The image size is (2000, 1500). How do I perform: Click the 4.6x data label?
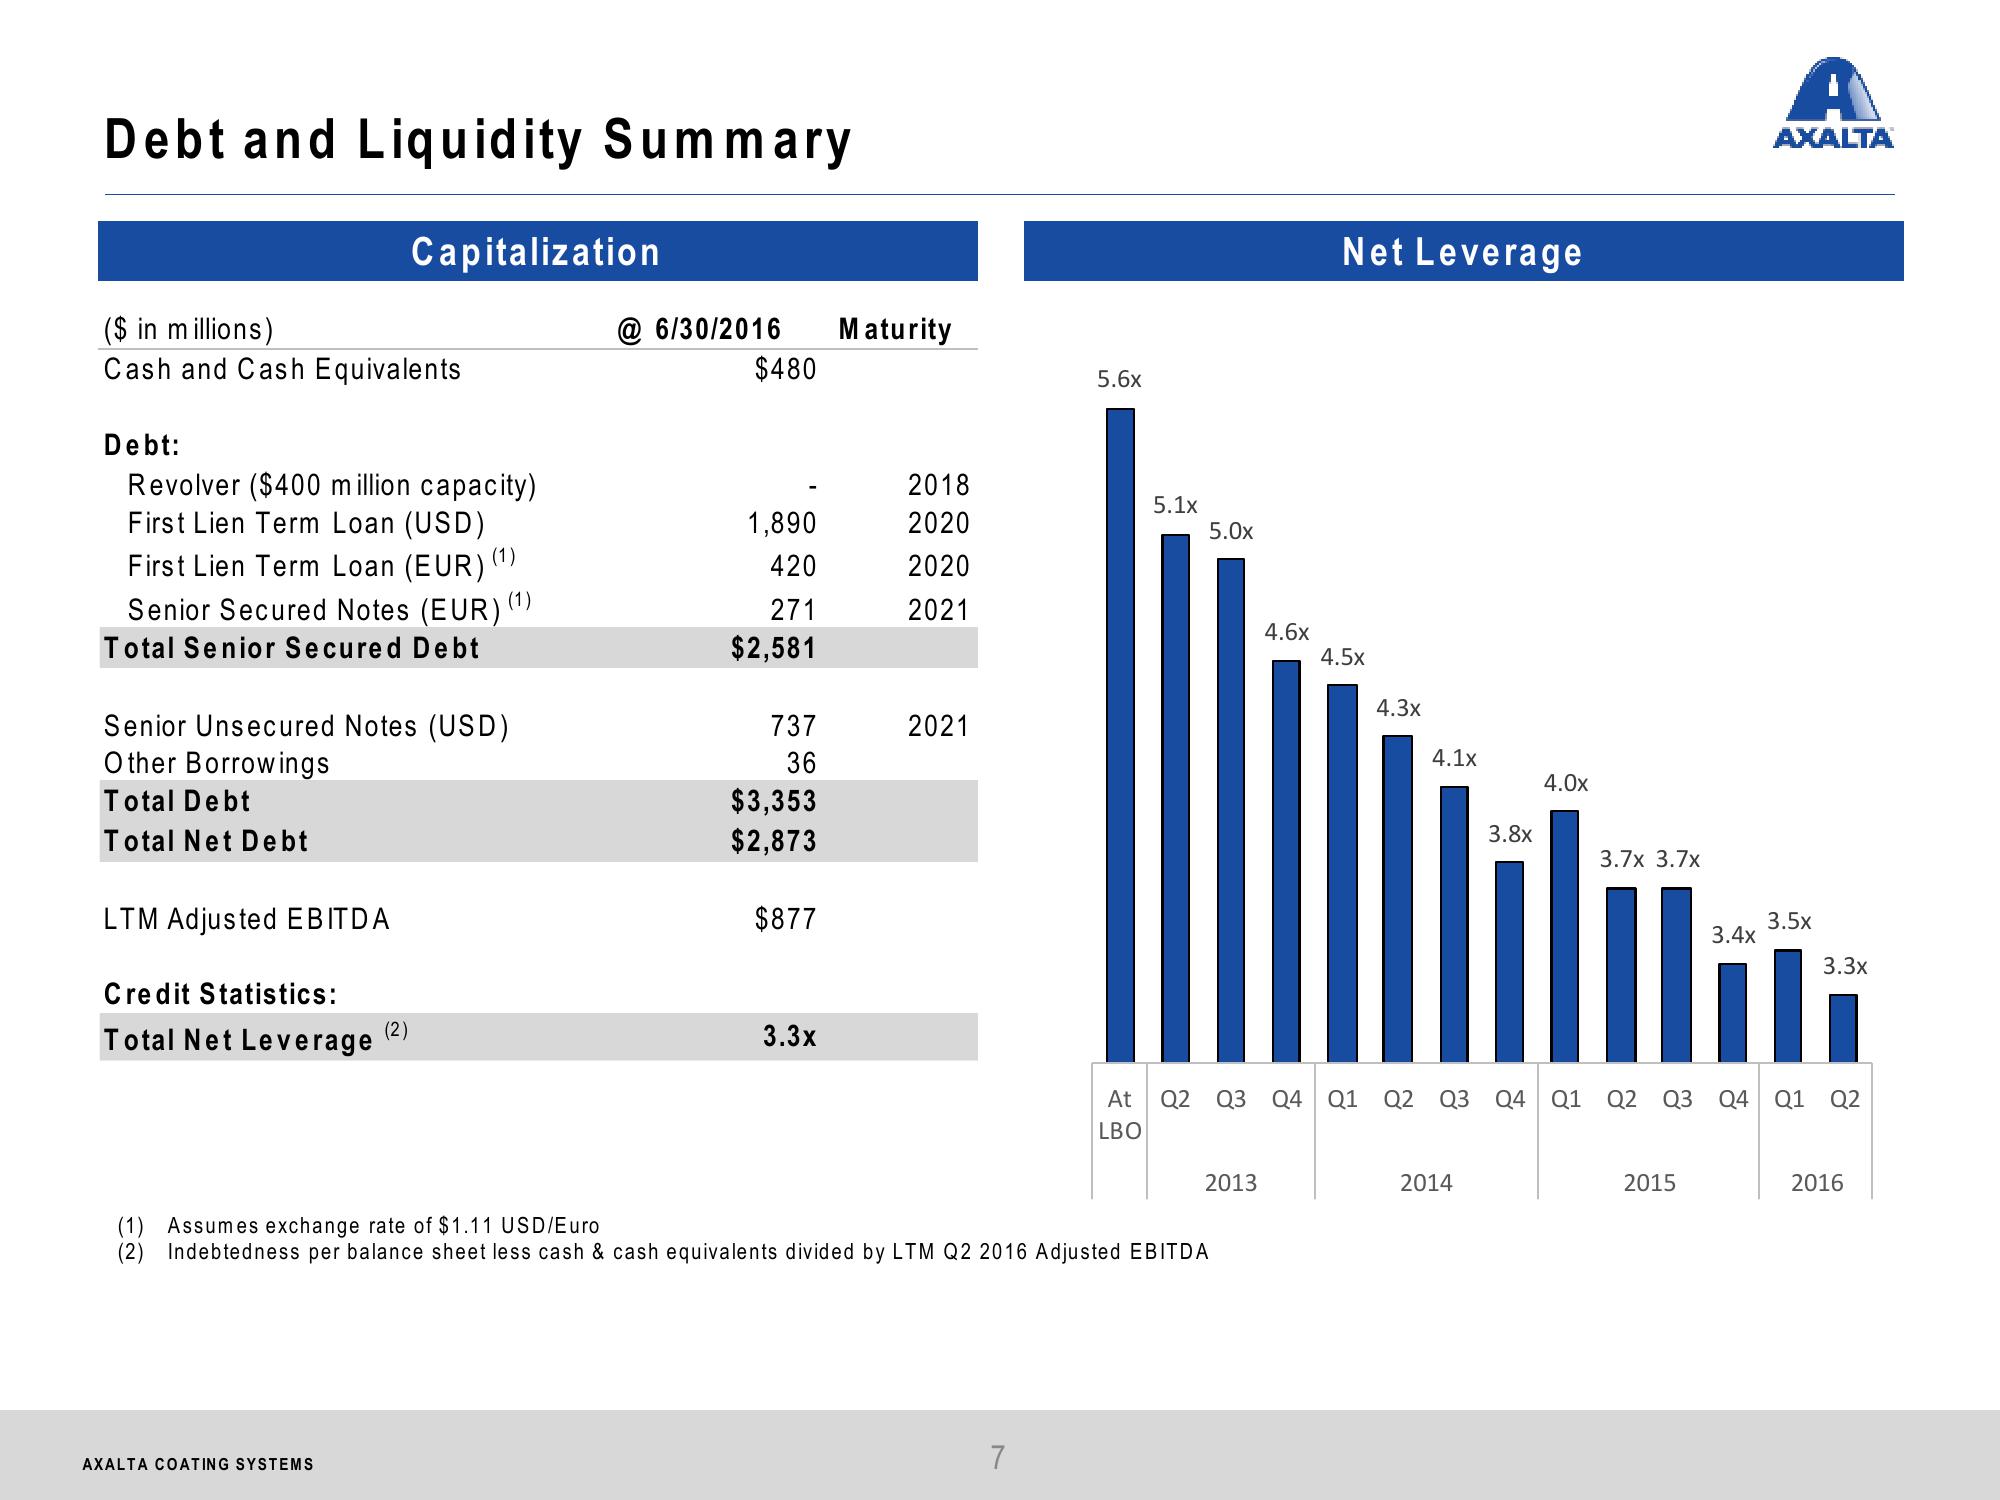(x=1287, y=632)
